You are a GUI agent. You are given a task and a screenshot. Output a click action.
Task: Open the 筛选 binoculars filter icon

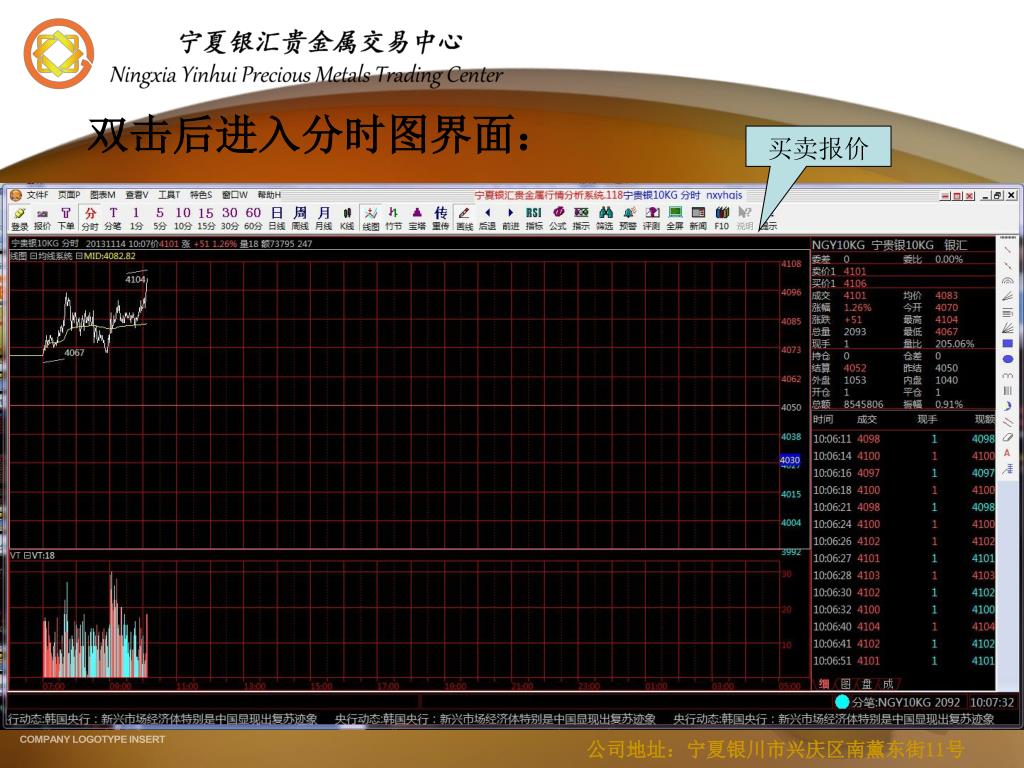pos(605,218)
